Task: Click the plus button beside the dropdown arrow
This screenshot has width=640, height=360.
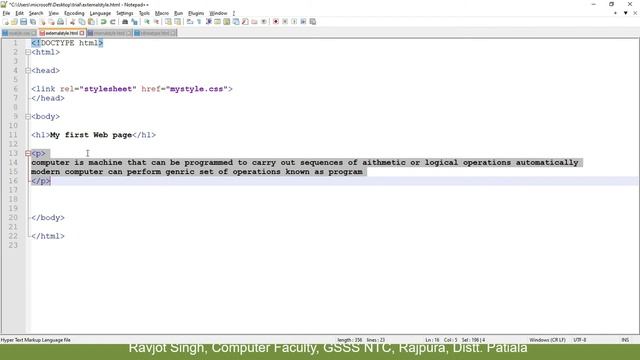Action: pyautogui.click(x=615, y=13)
